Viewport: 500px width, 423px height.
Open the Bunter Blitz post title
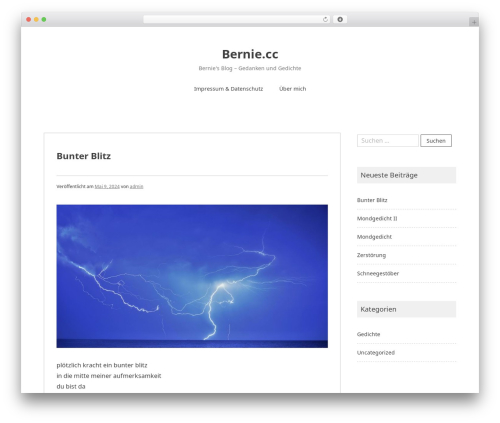point(84,156)
